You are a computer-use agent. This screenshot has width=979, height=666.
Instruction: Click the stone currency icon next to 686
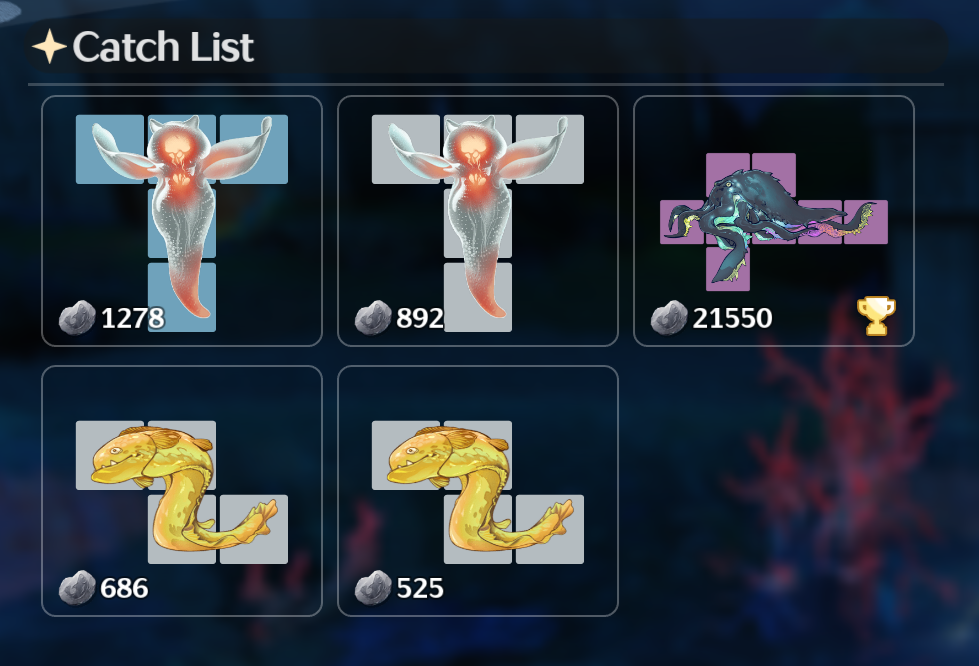click(x=77, y=588)
